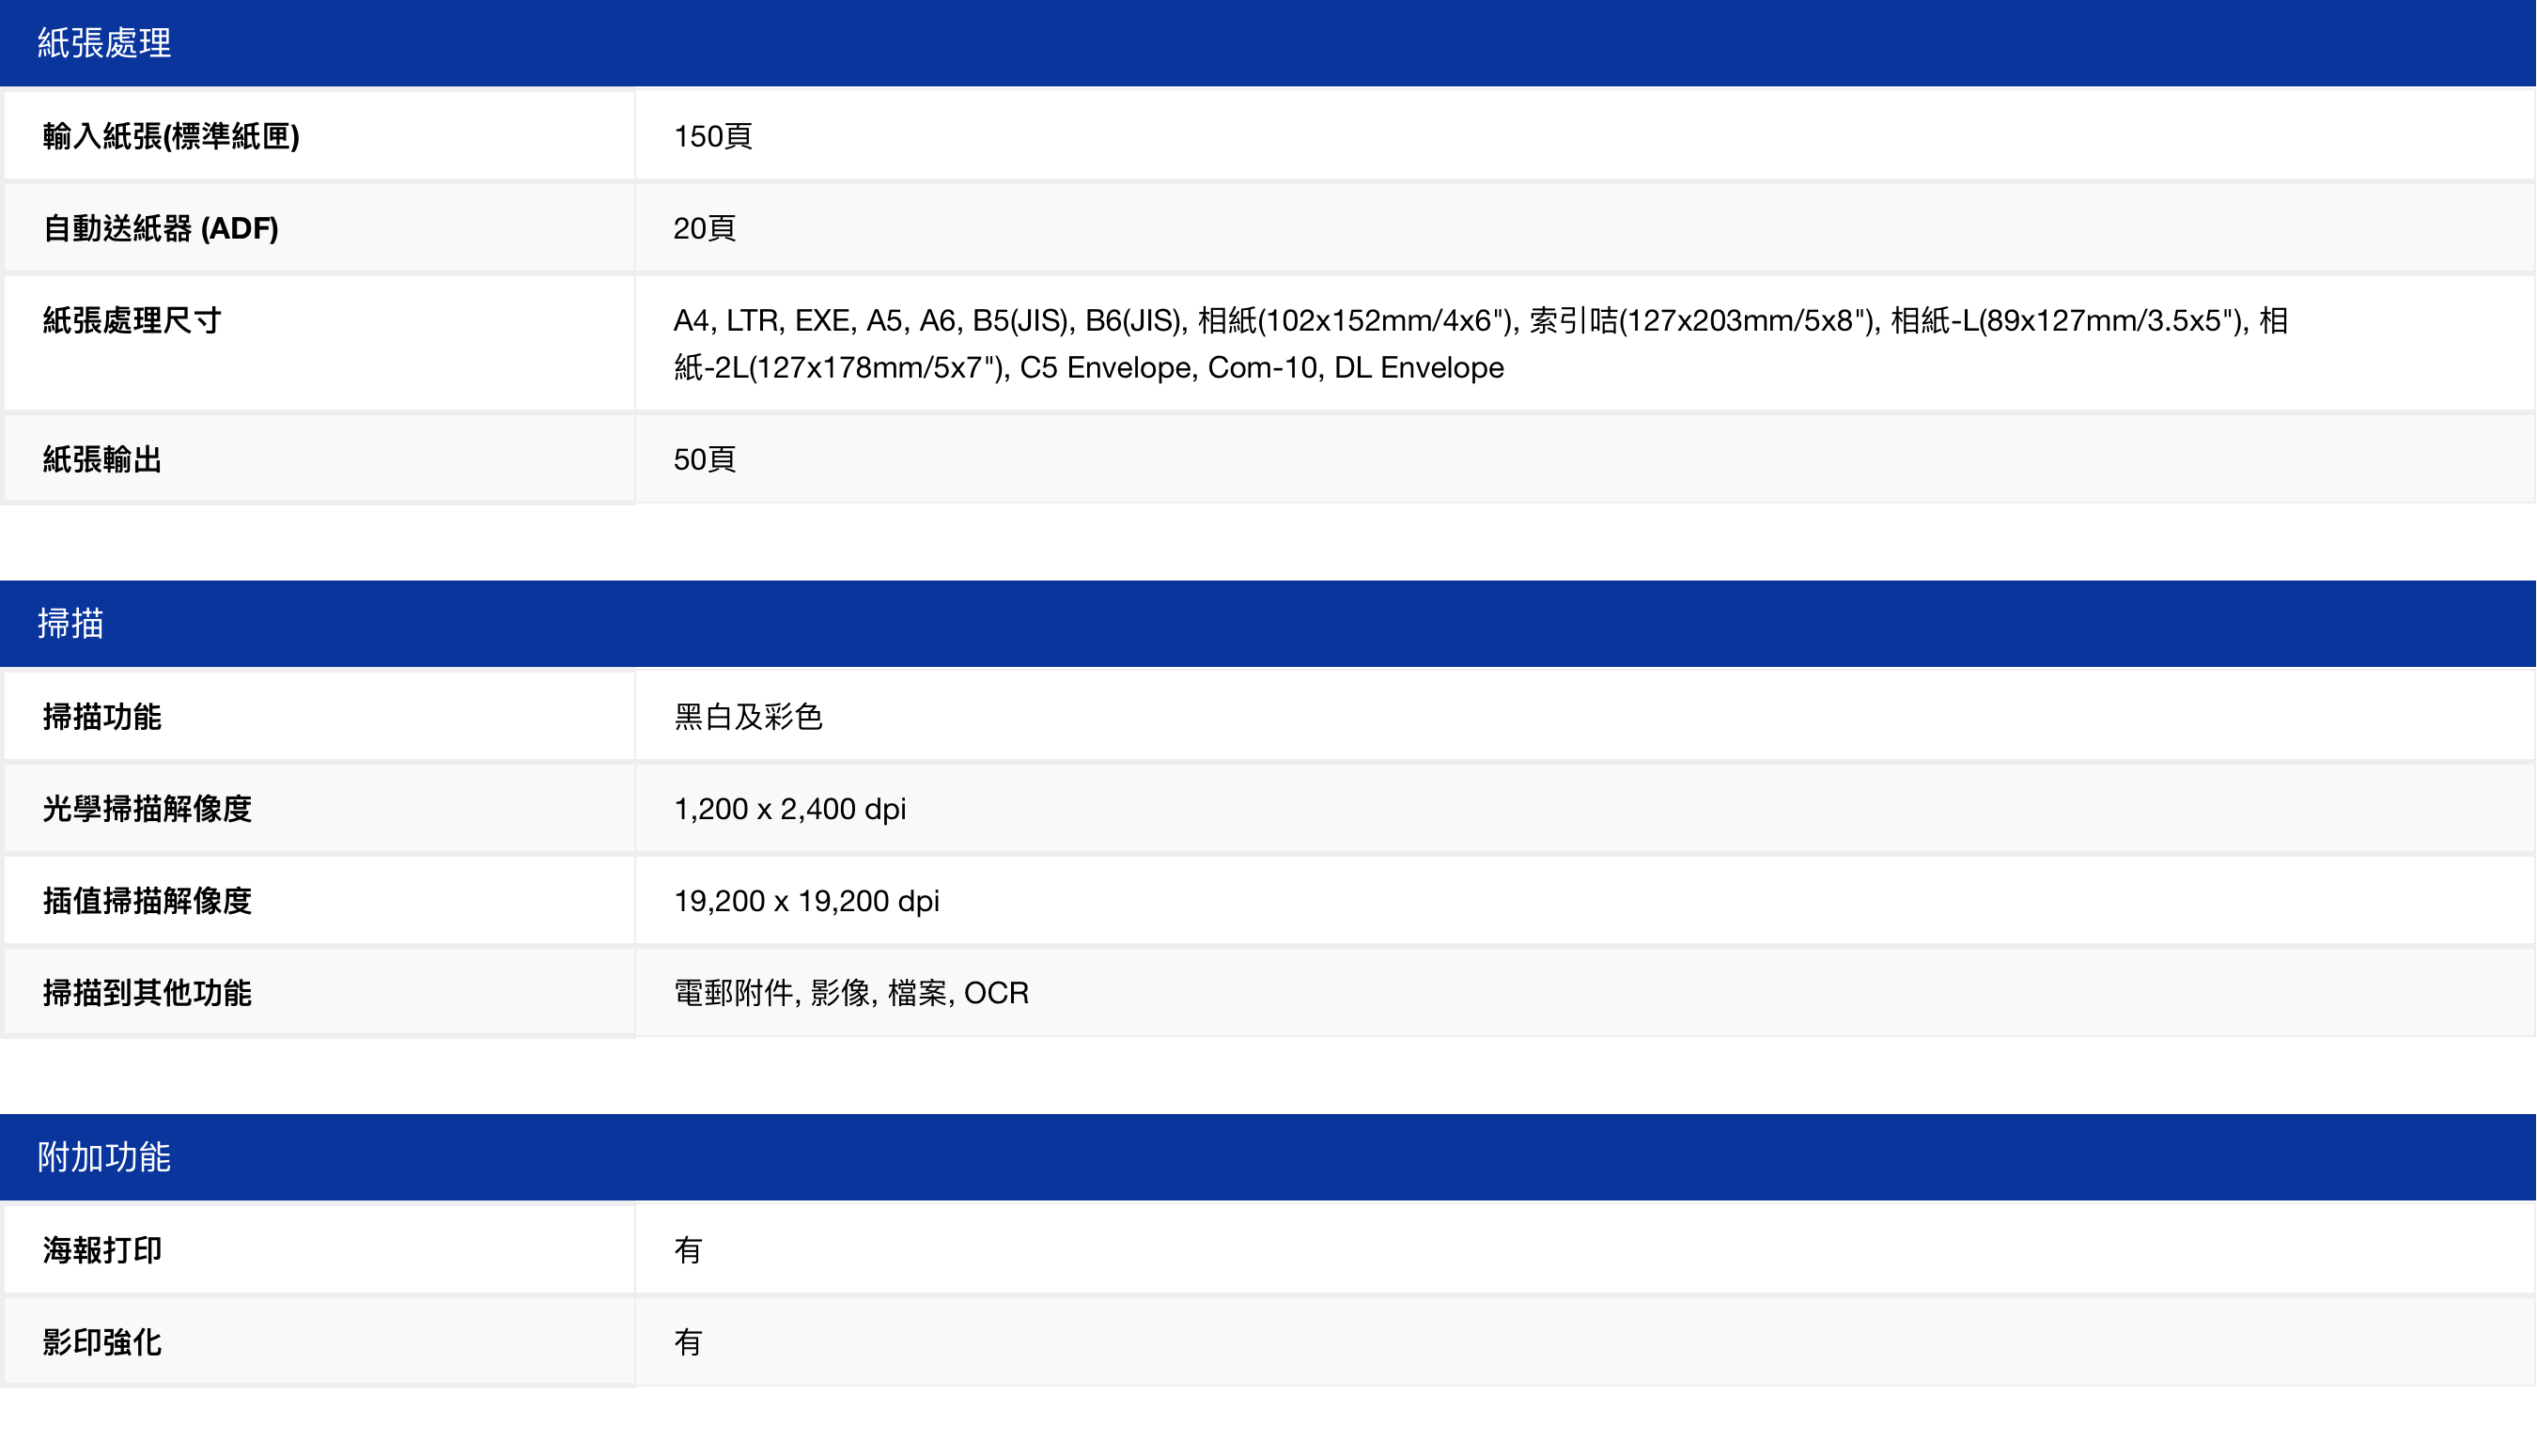Click the 掃描到其他功能 label

pyautogui.click(x=147, y=992)
